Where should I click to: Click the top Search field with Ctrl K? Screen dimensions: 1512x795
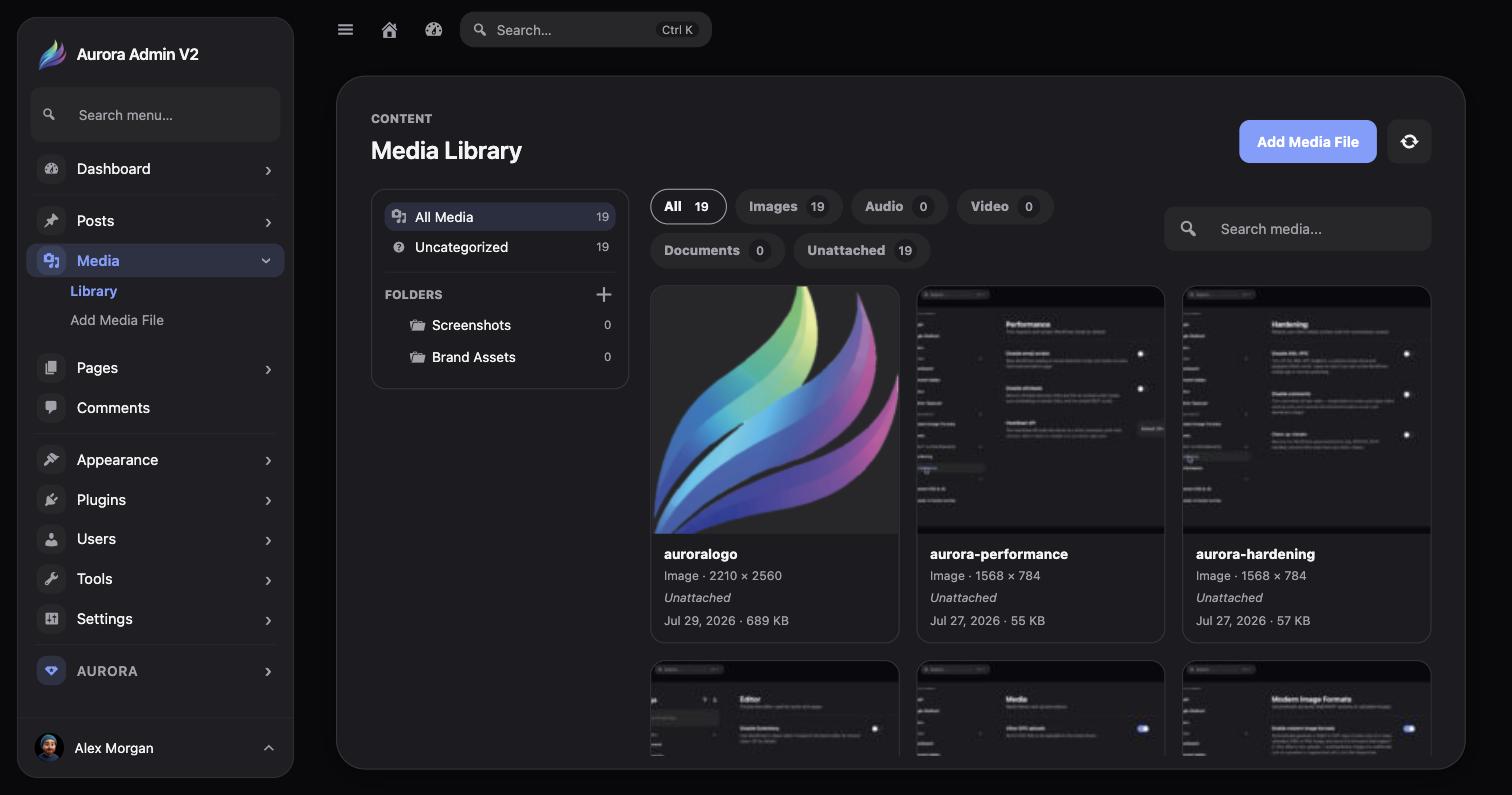pos(586,30)
